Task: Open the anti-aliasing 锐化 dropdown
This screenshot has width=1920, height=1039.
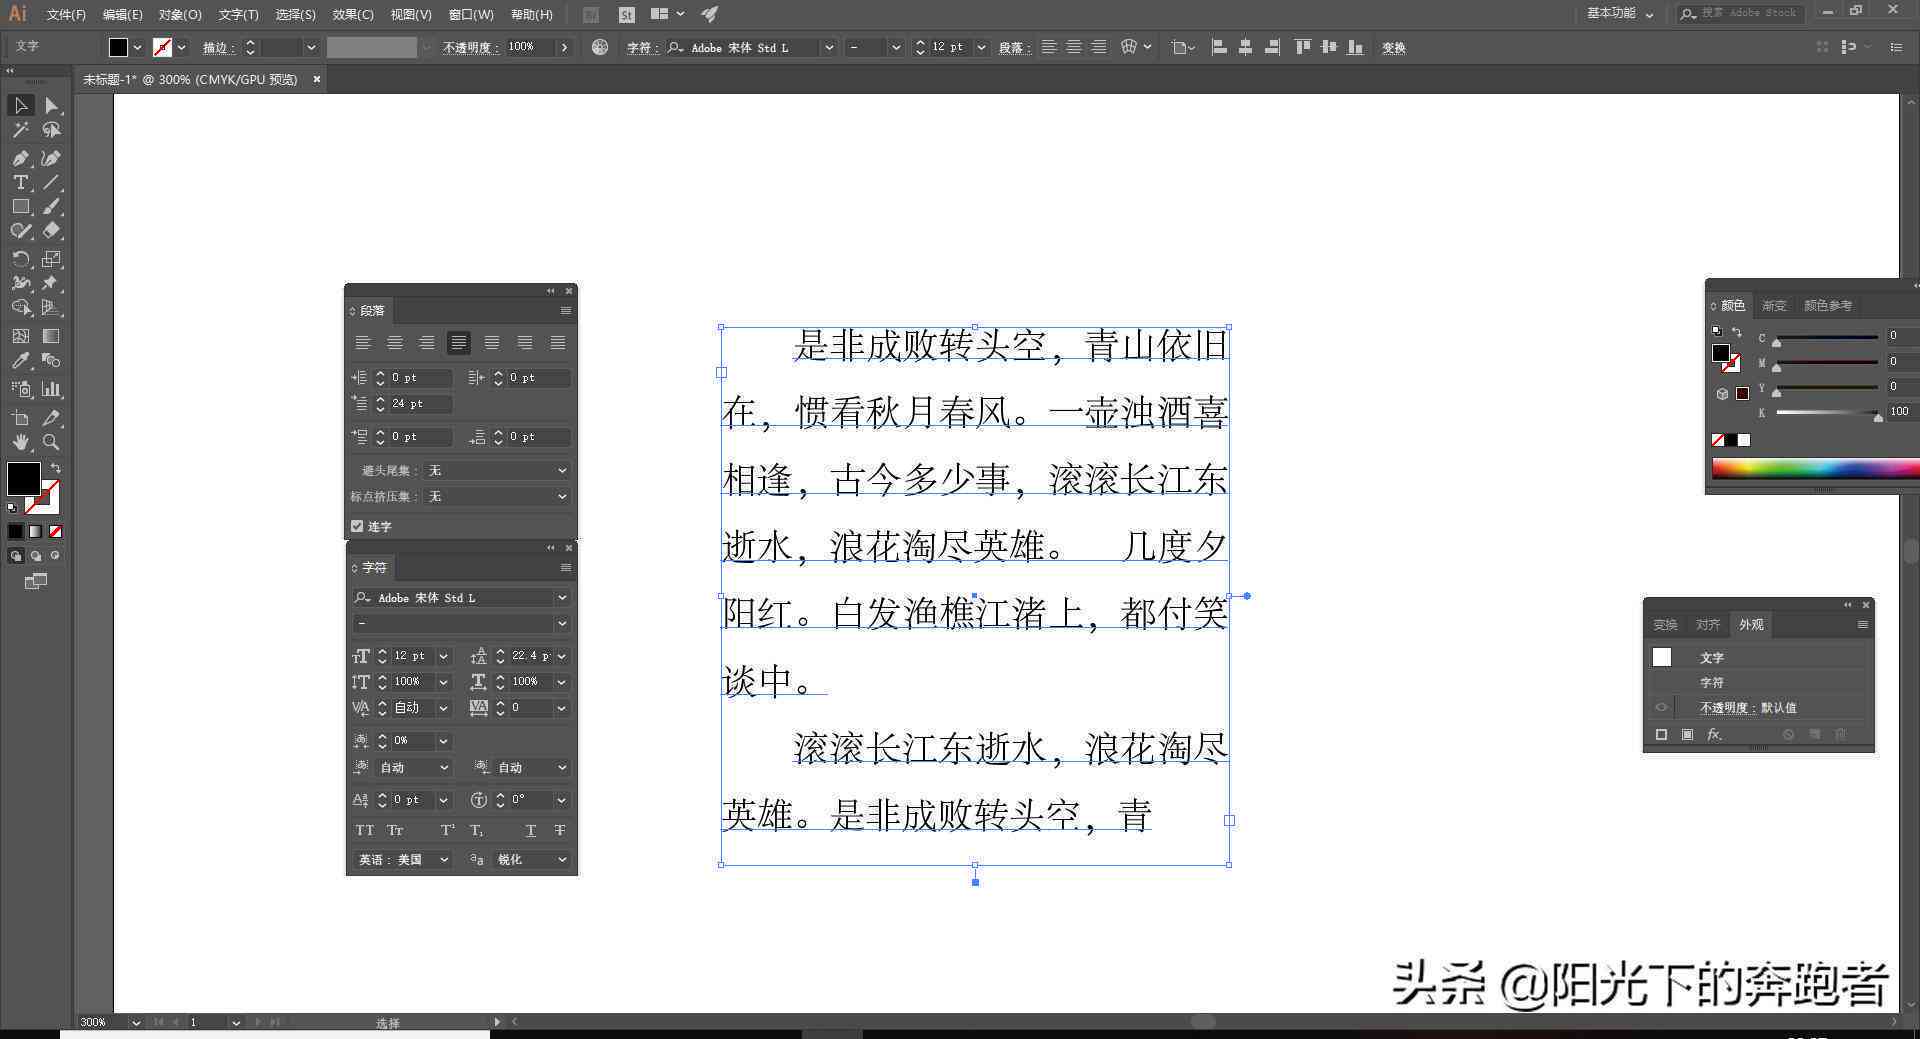Action: 533,859
